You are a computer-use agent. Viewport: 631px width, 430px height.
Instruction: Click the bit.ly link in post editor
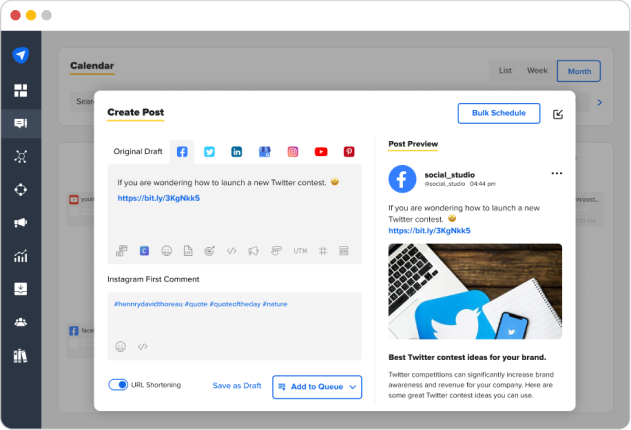(x=159, y=198)
